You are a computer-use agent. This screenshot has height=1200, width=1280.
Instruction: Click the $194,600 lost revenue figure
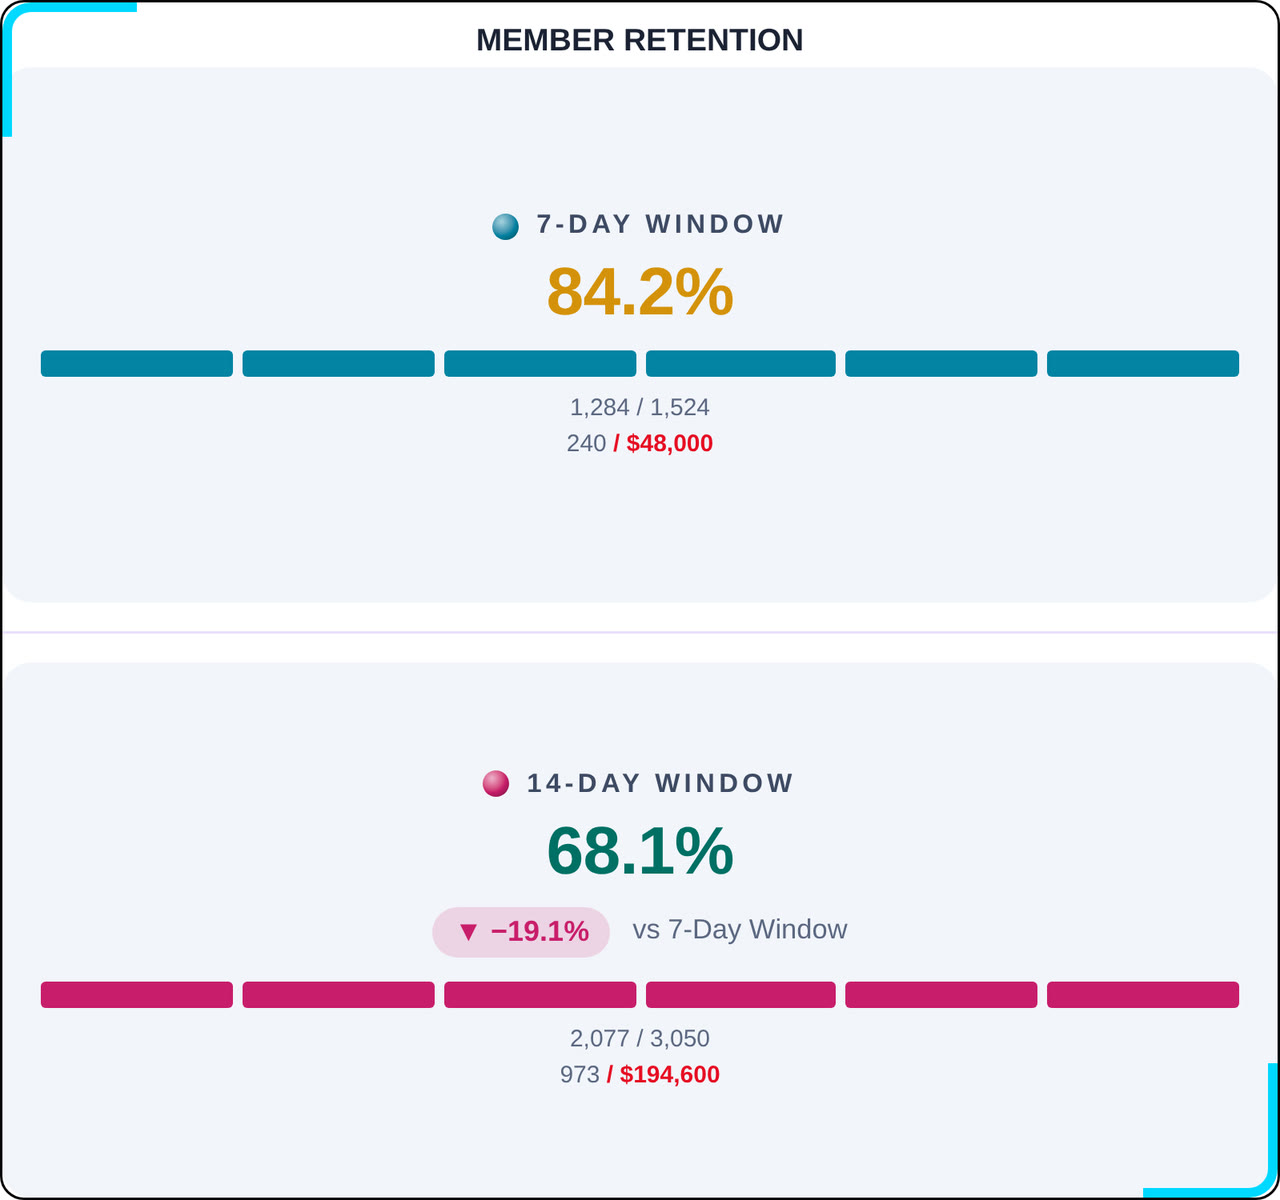click(x=670, y=1074)
